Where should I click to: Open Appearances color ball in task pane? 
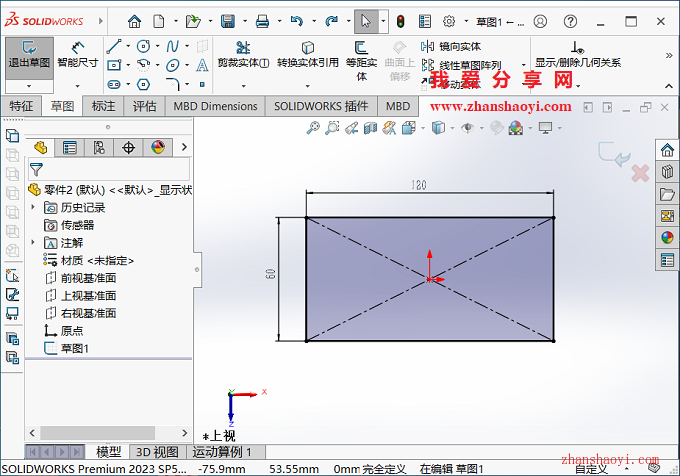[x=667, y=237]
